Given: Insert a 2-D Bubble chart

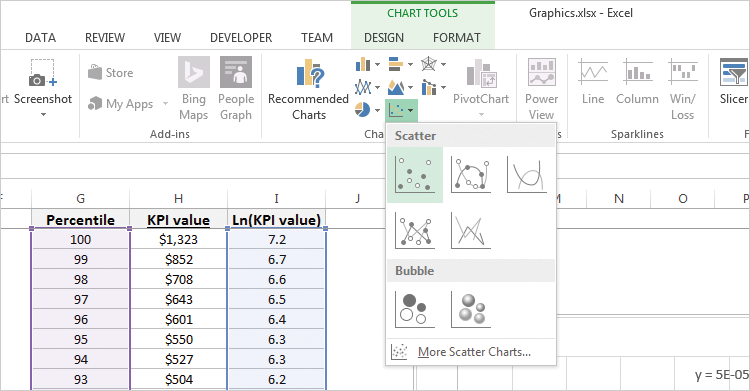Looking at the screenshot, I should click(415, 310).
